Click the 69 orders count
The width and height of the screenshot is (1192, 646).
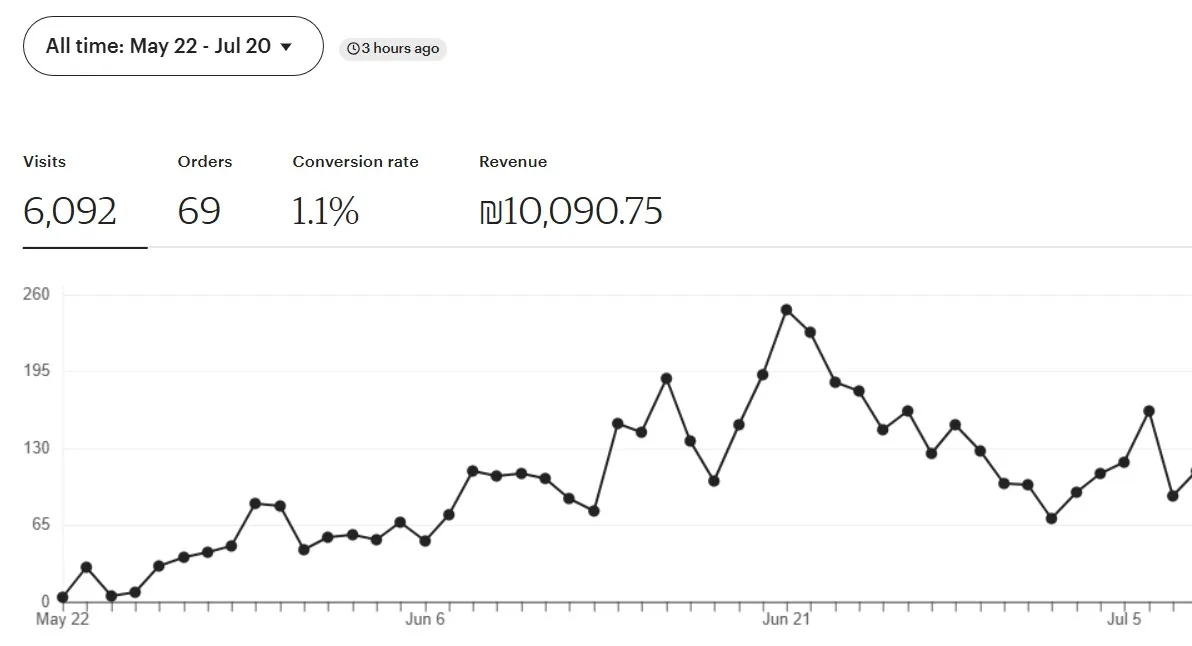[x=199, y=212]
